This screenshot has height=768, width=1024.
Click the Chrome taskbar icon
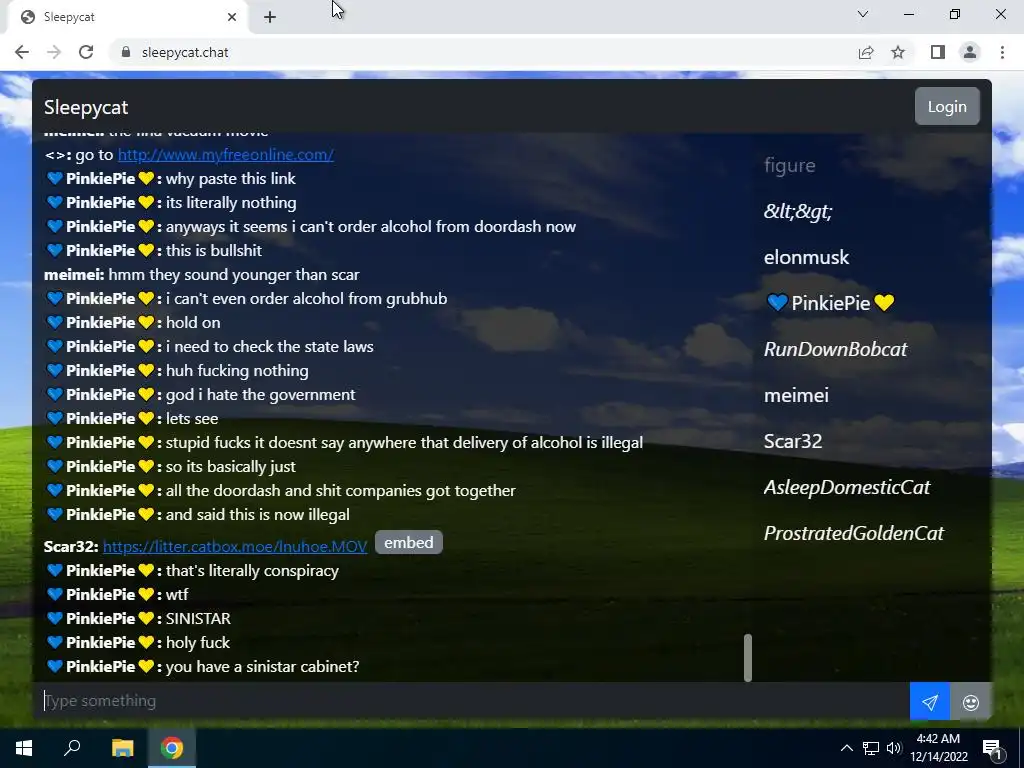pos(172,748)
